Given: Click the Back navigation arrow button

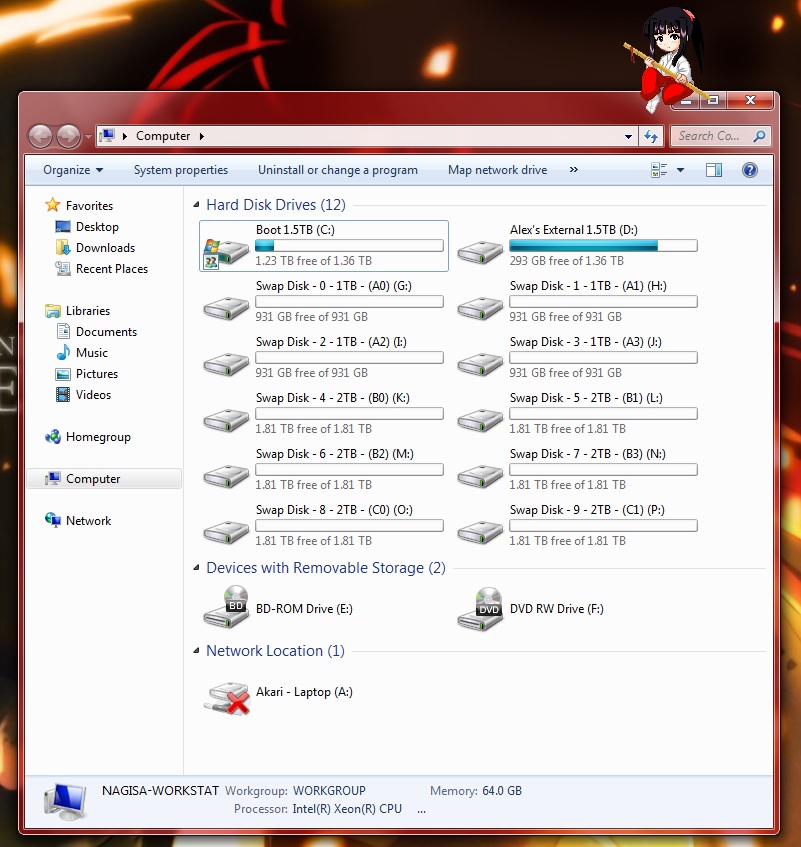Looking at the screenshot, I should pos(41,136).
